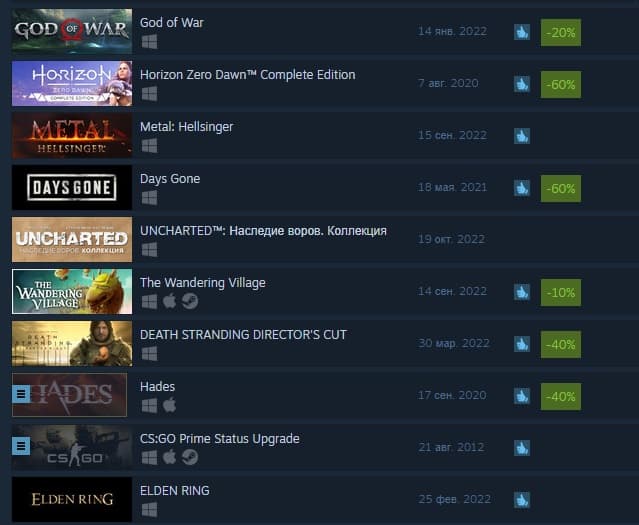639x525 pixels.
Task: Click the list badge icon on the Hades thumbnail
Action: pyautogui.click(x=21, y=394)
